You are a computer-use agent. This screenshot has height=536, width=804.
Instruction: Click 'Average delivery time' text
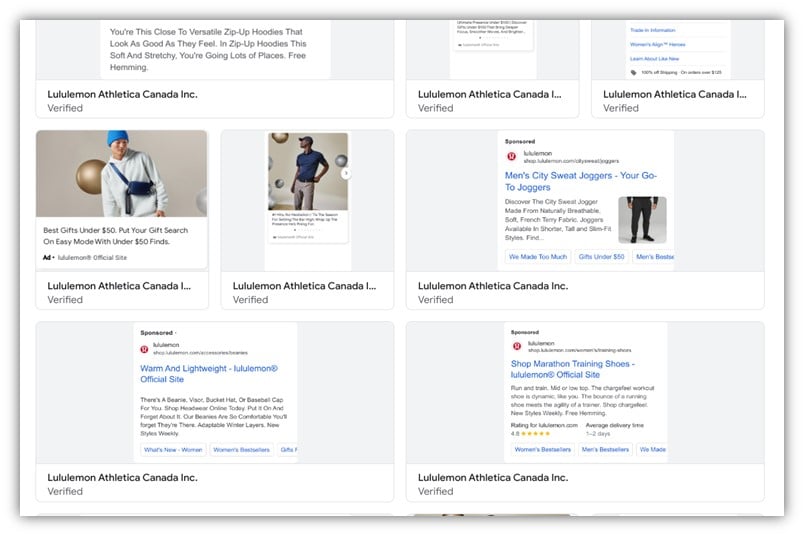[x=614, y=425]
